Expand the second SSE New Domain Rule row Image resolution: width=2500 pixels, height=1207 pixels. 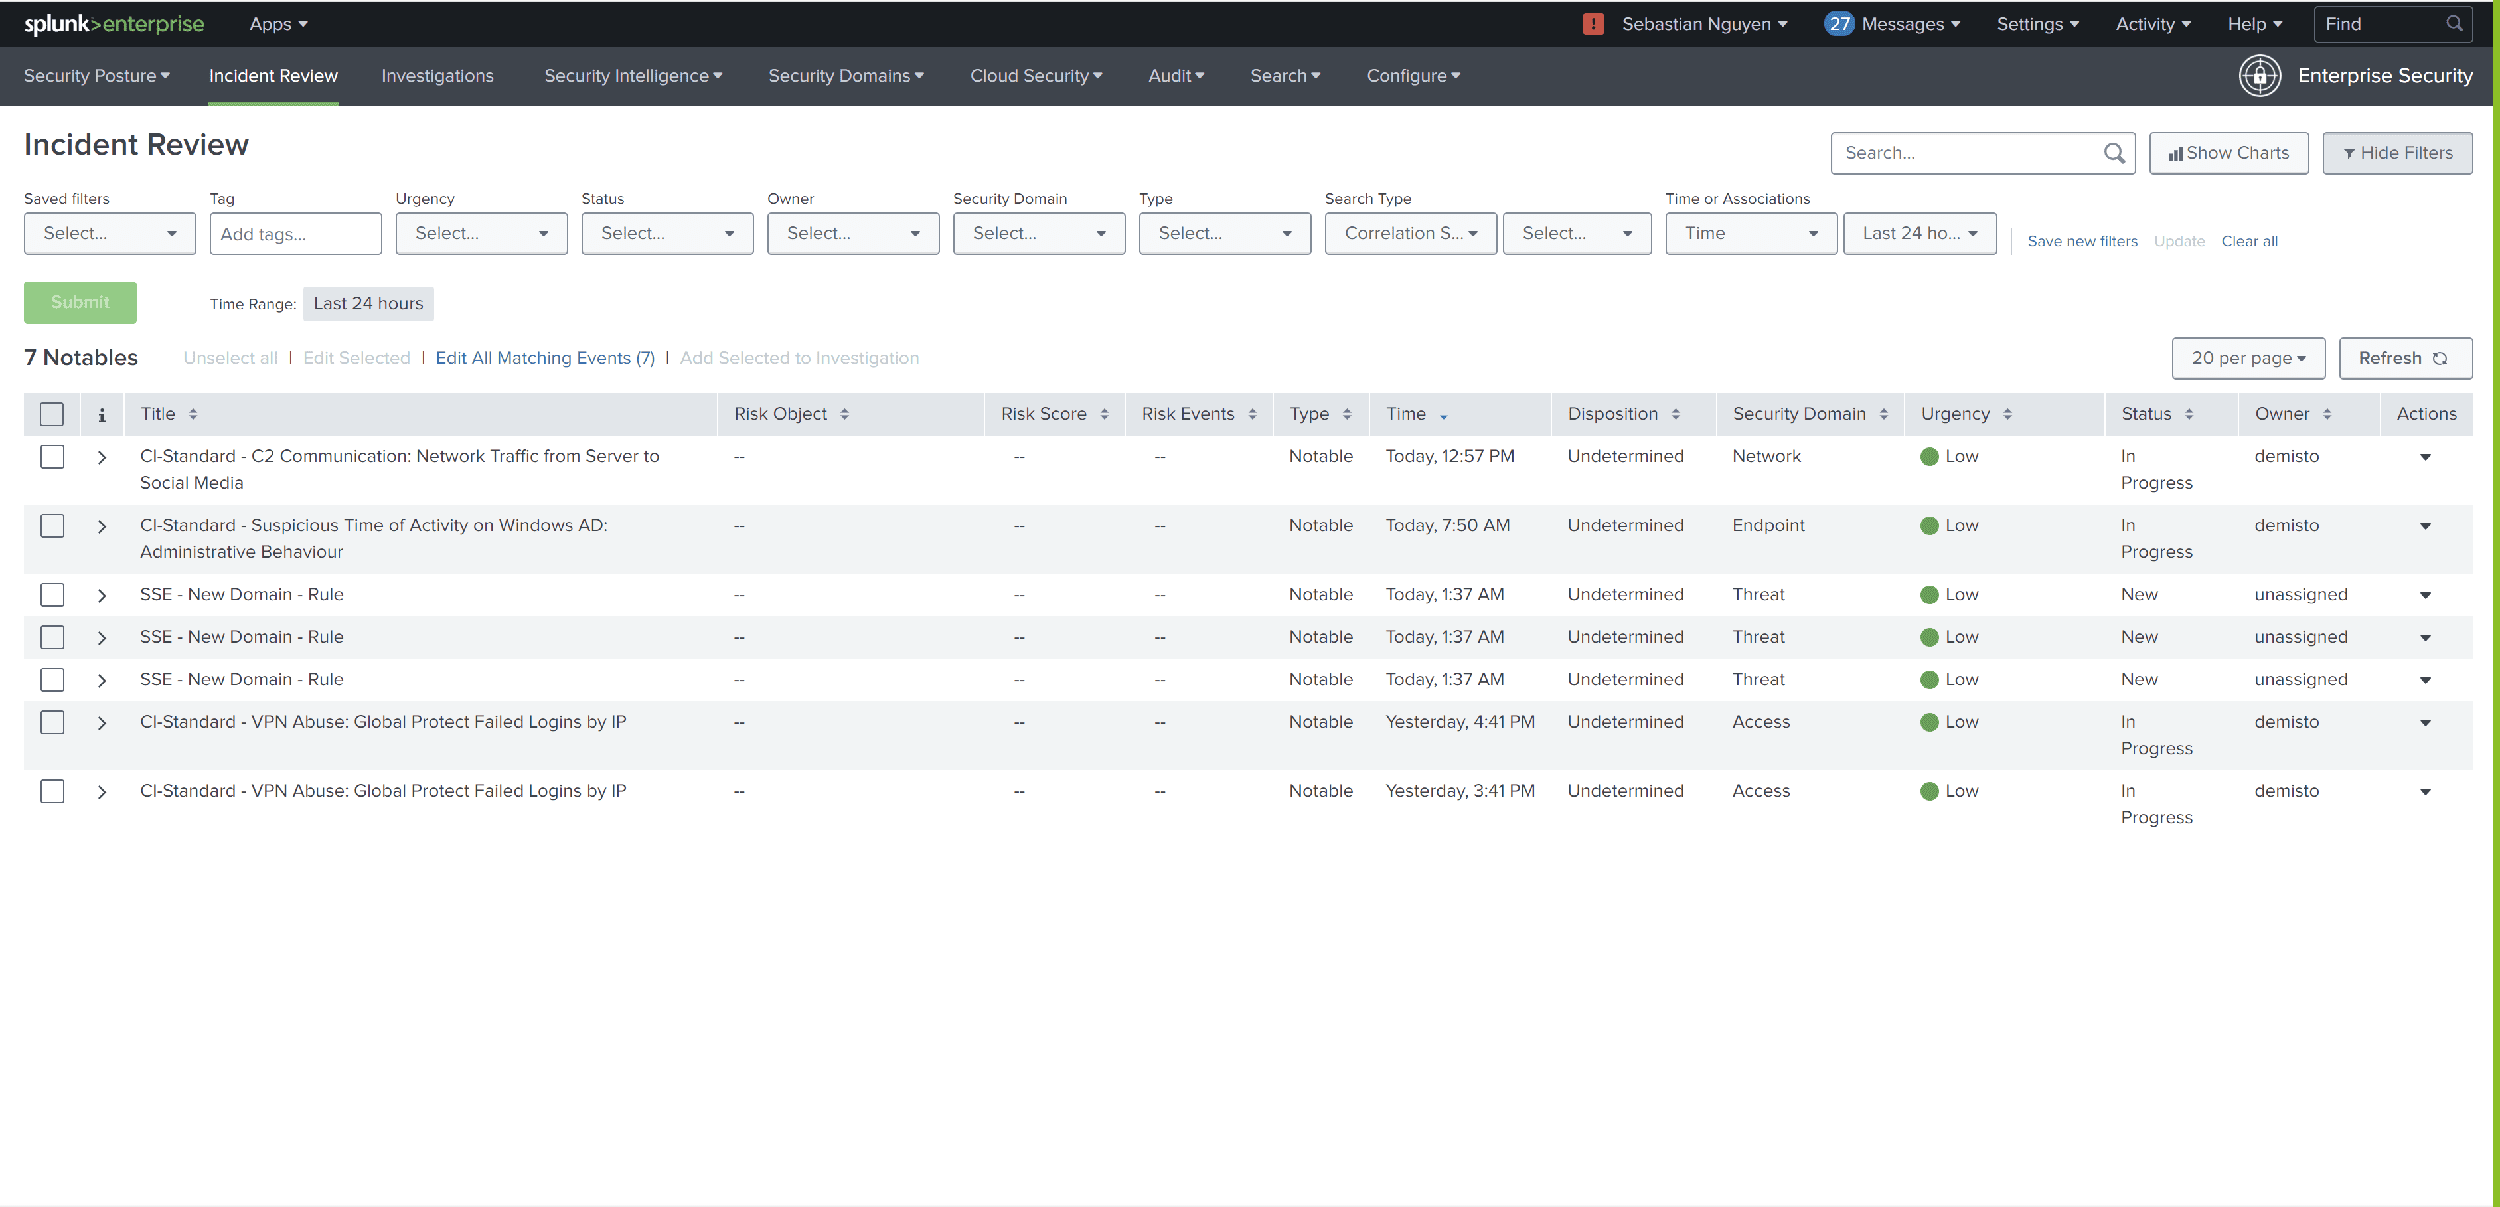pyautogui.click(x=102, y=638)
